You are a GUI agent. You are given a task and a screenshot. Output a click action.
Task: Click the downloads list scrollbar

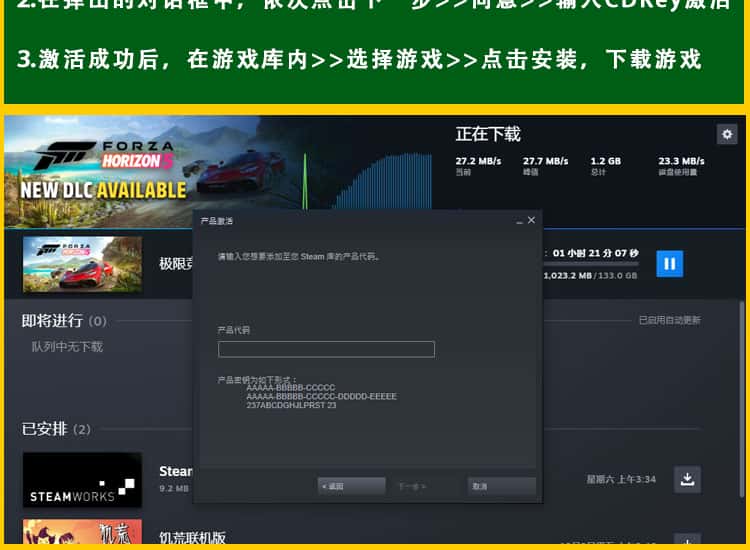point(742,399)
